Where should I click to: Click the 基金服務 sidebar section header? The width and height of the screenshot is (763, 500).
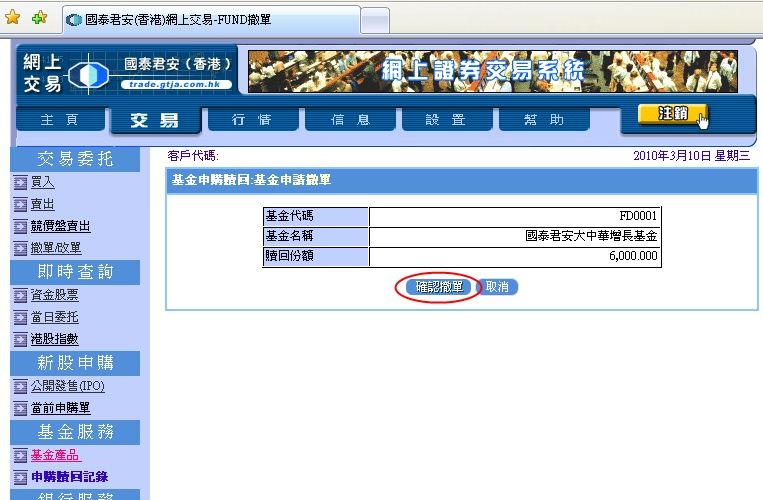75,432
